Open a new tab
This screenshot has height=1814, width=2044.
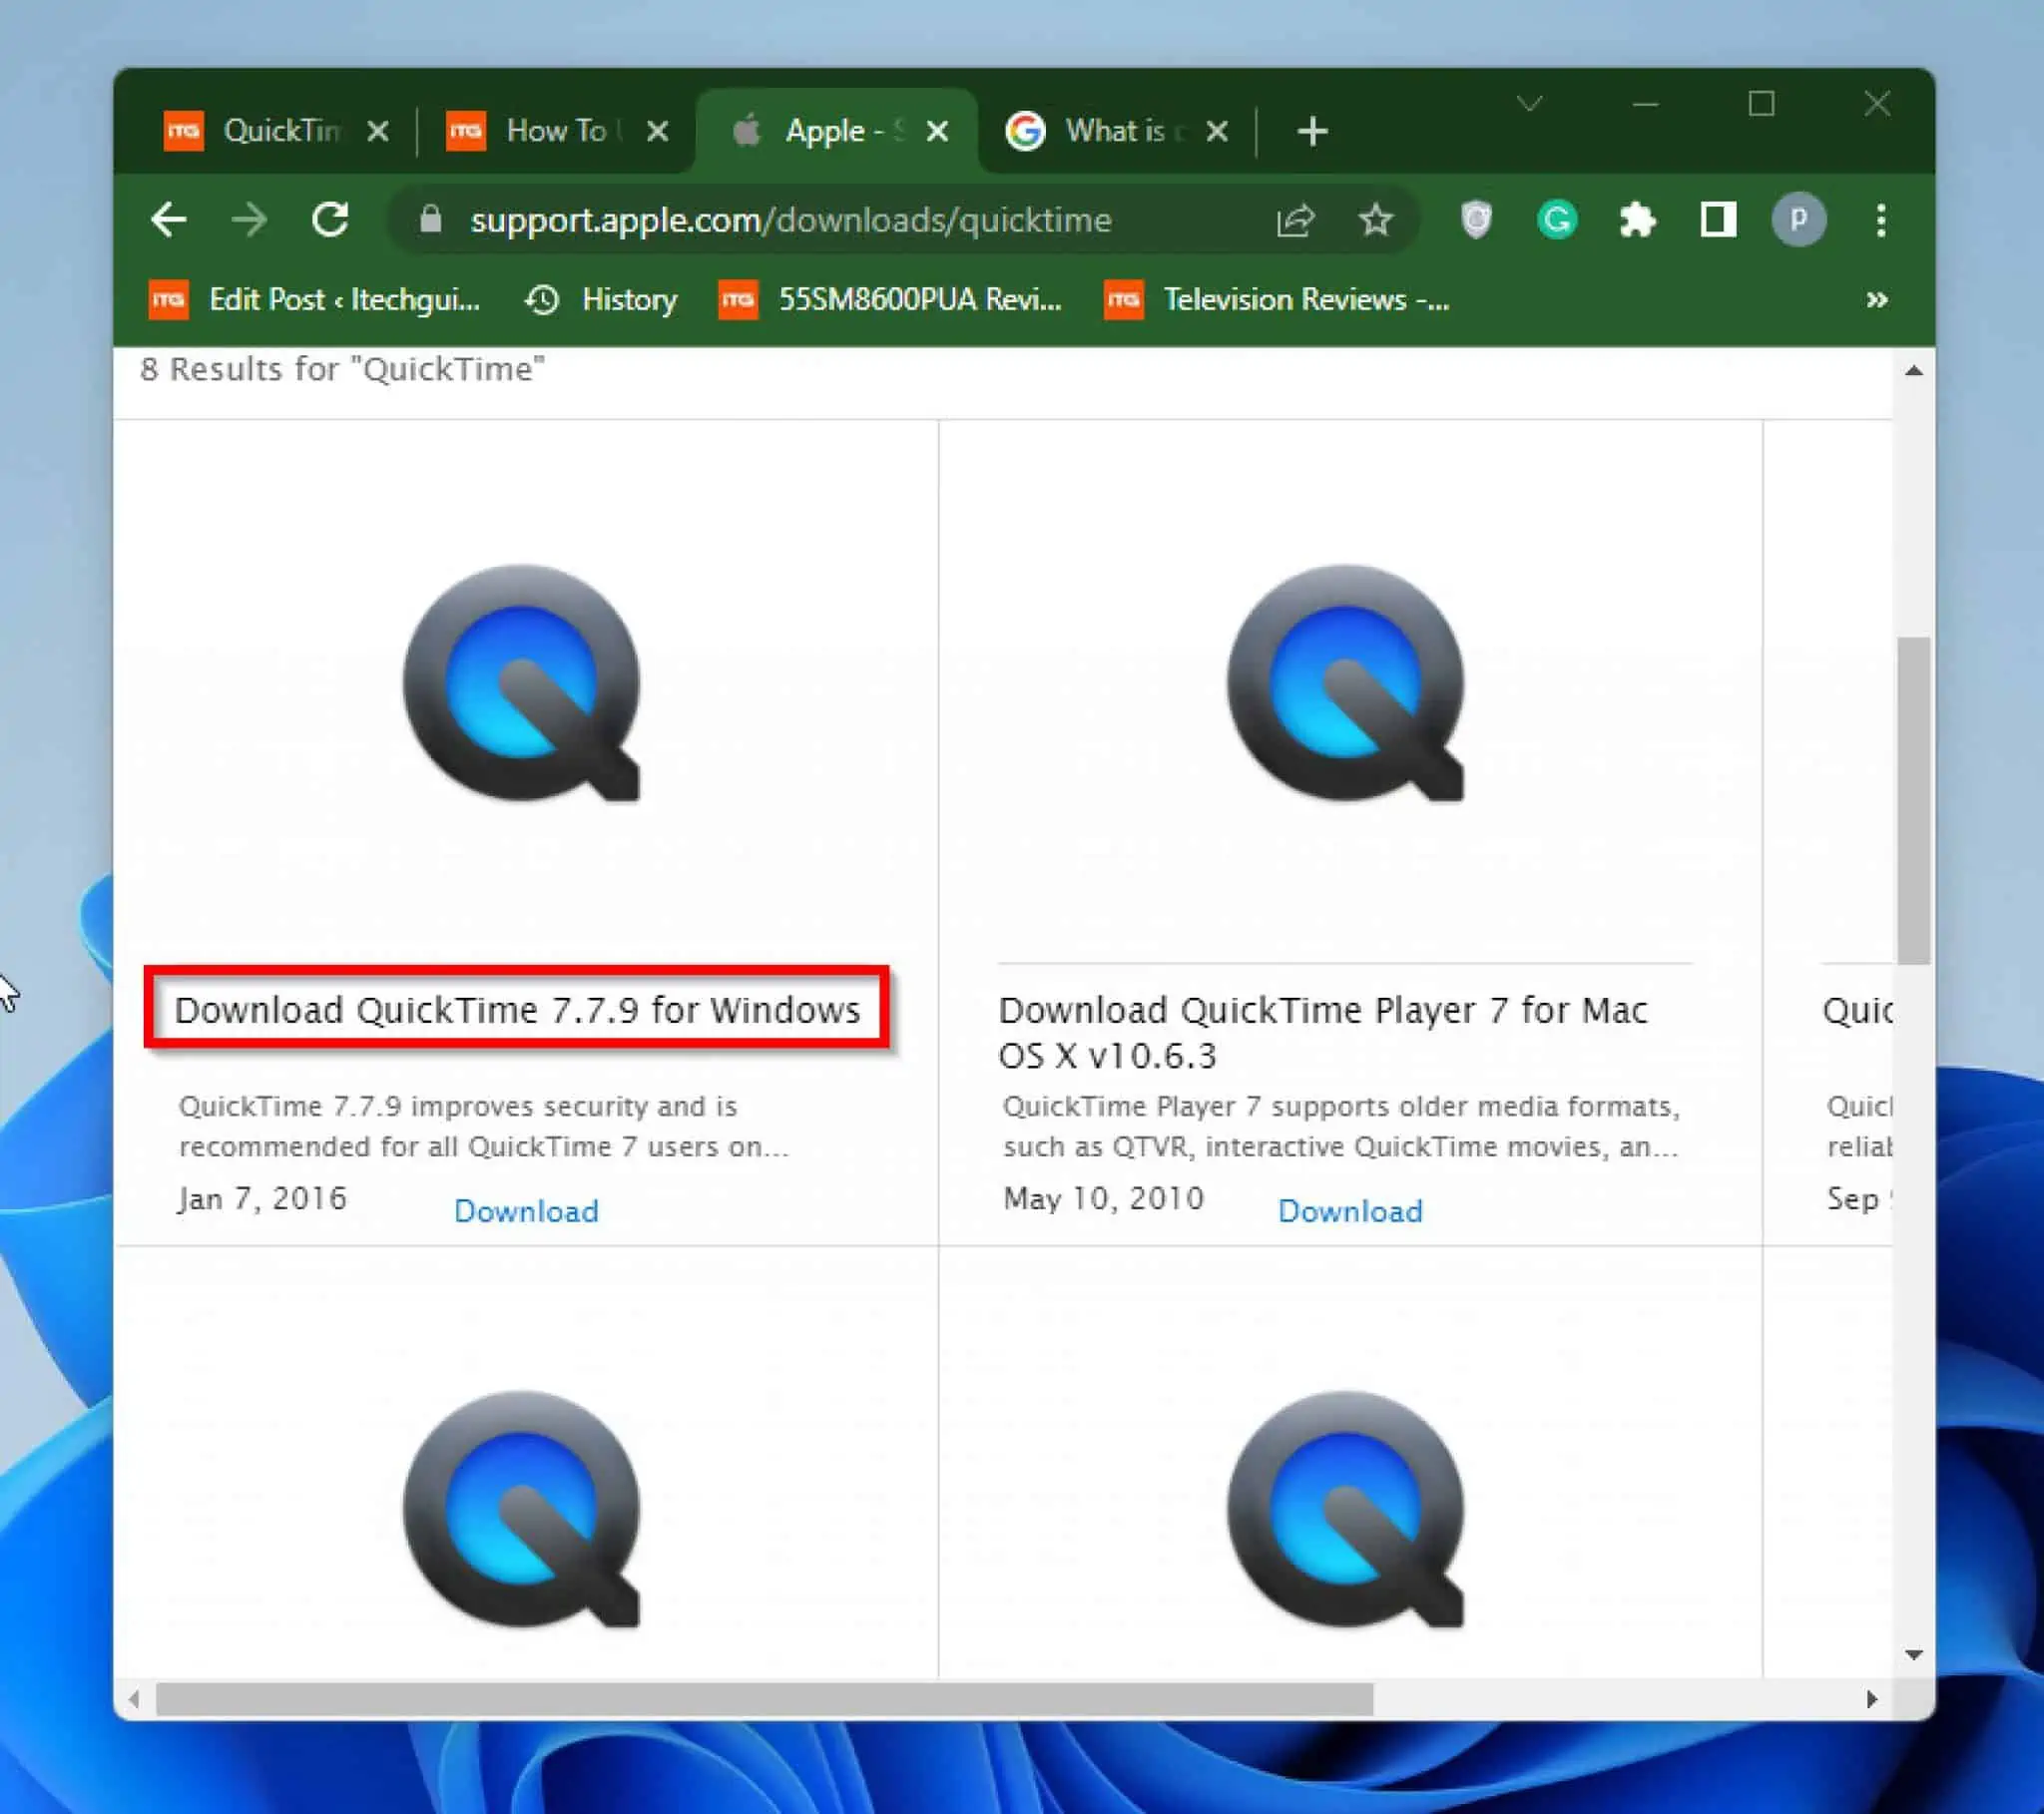pyautogui.click(x=1312, y=131)
